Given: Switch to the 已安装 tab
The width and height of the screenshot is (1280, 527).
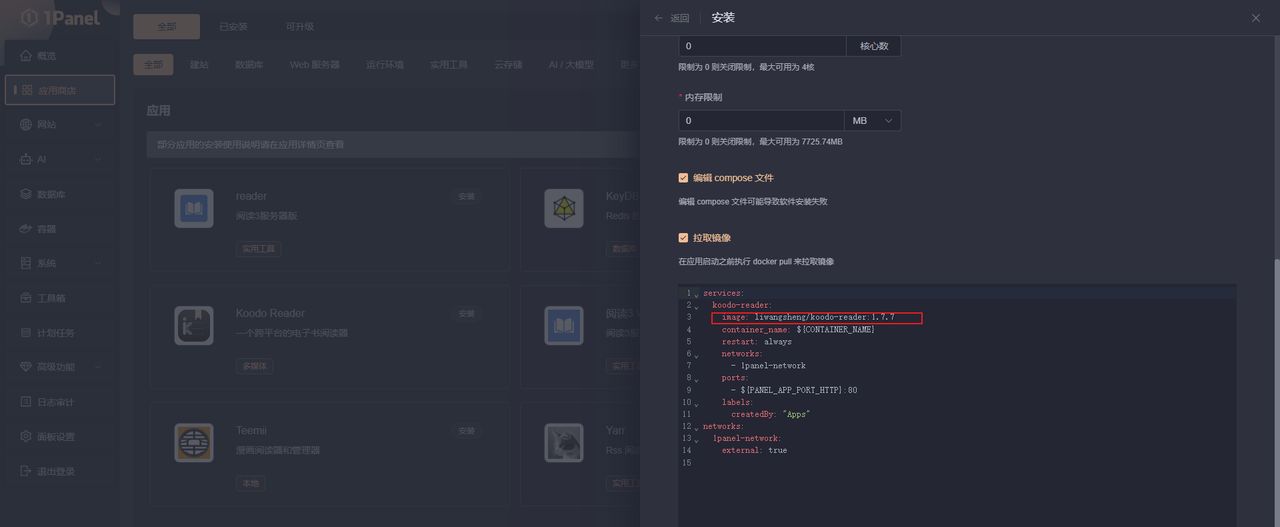Looking at the screenshot, I should tap(233, 27).
